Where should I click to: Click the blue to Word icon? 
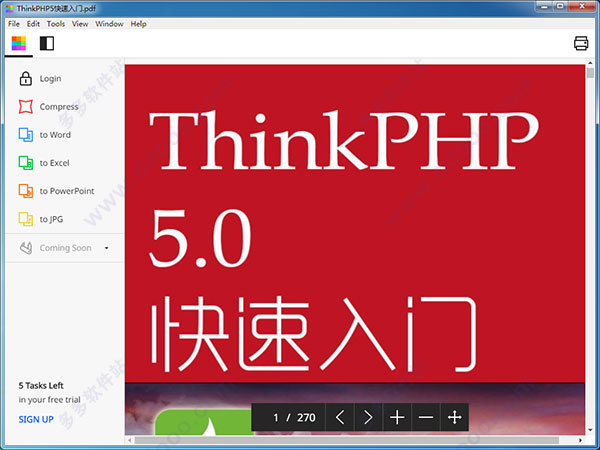(26, 135)
